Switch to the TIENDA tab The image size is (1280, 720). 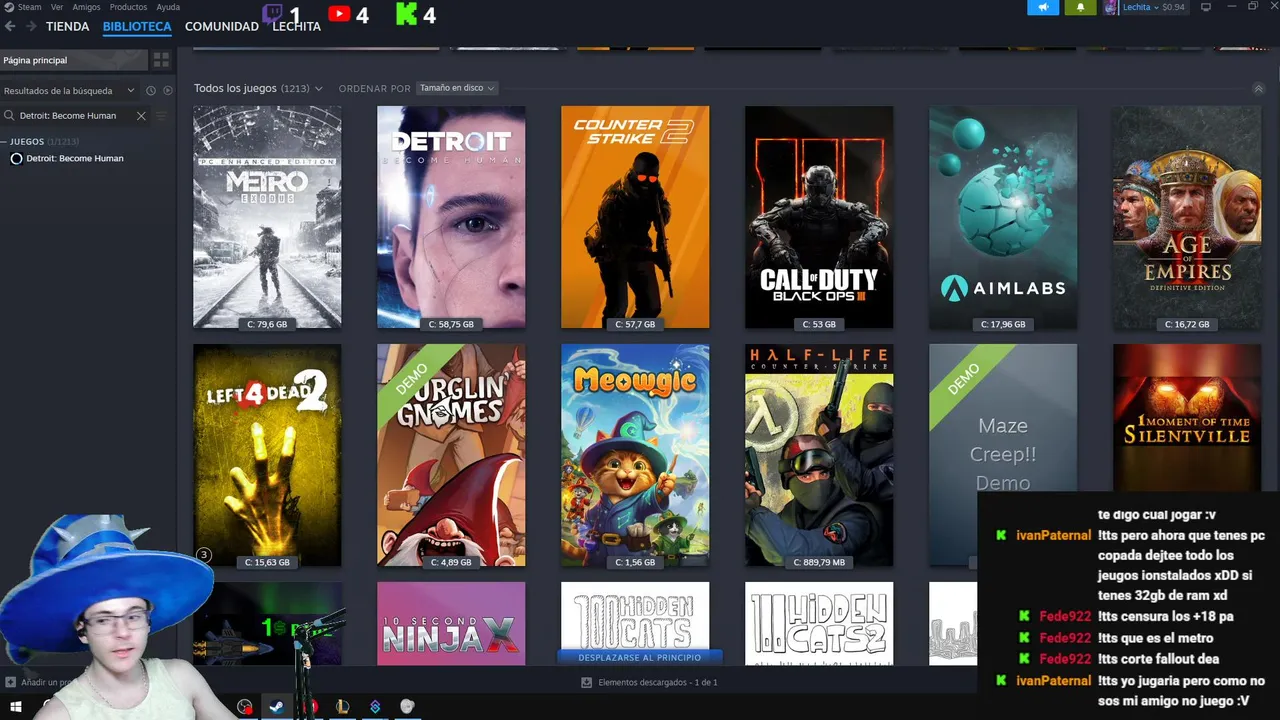(x=67, y=26)
